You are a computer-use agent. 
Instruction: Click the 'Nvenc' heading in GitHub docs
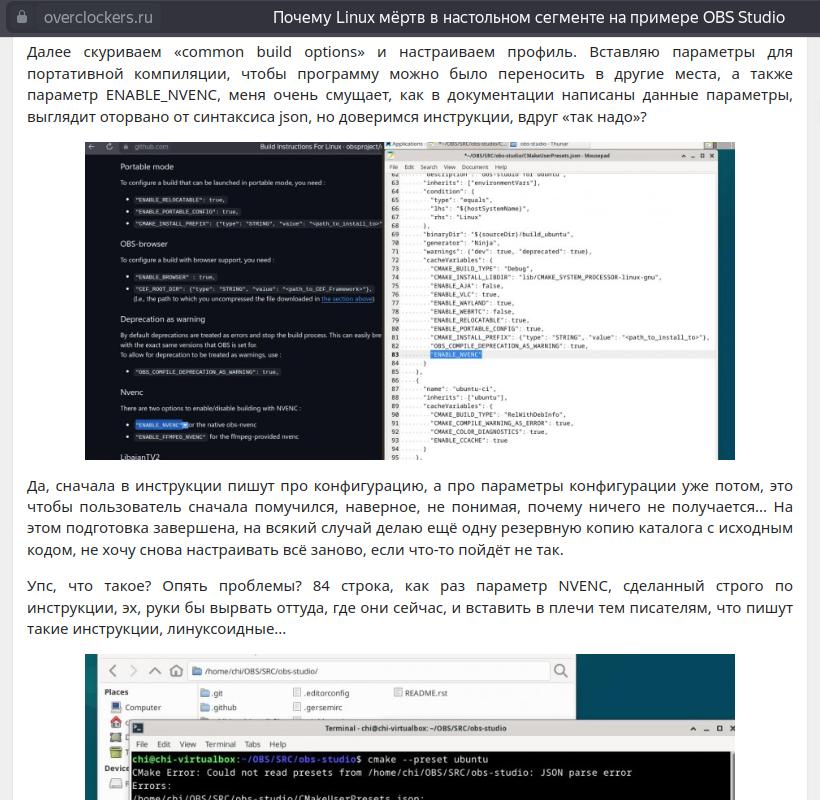coord(131,392)
